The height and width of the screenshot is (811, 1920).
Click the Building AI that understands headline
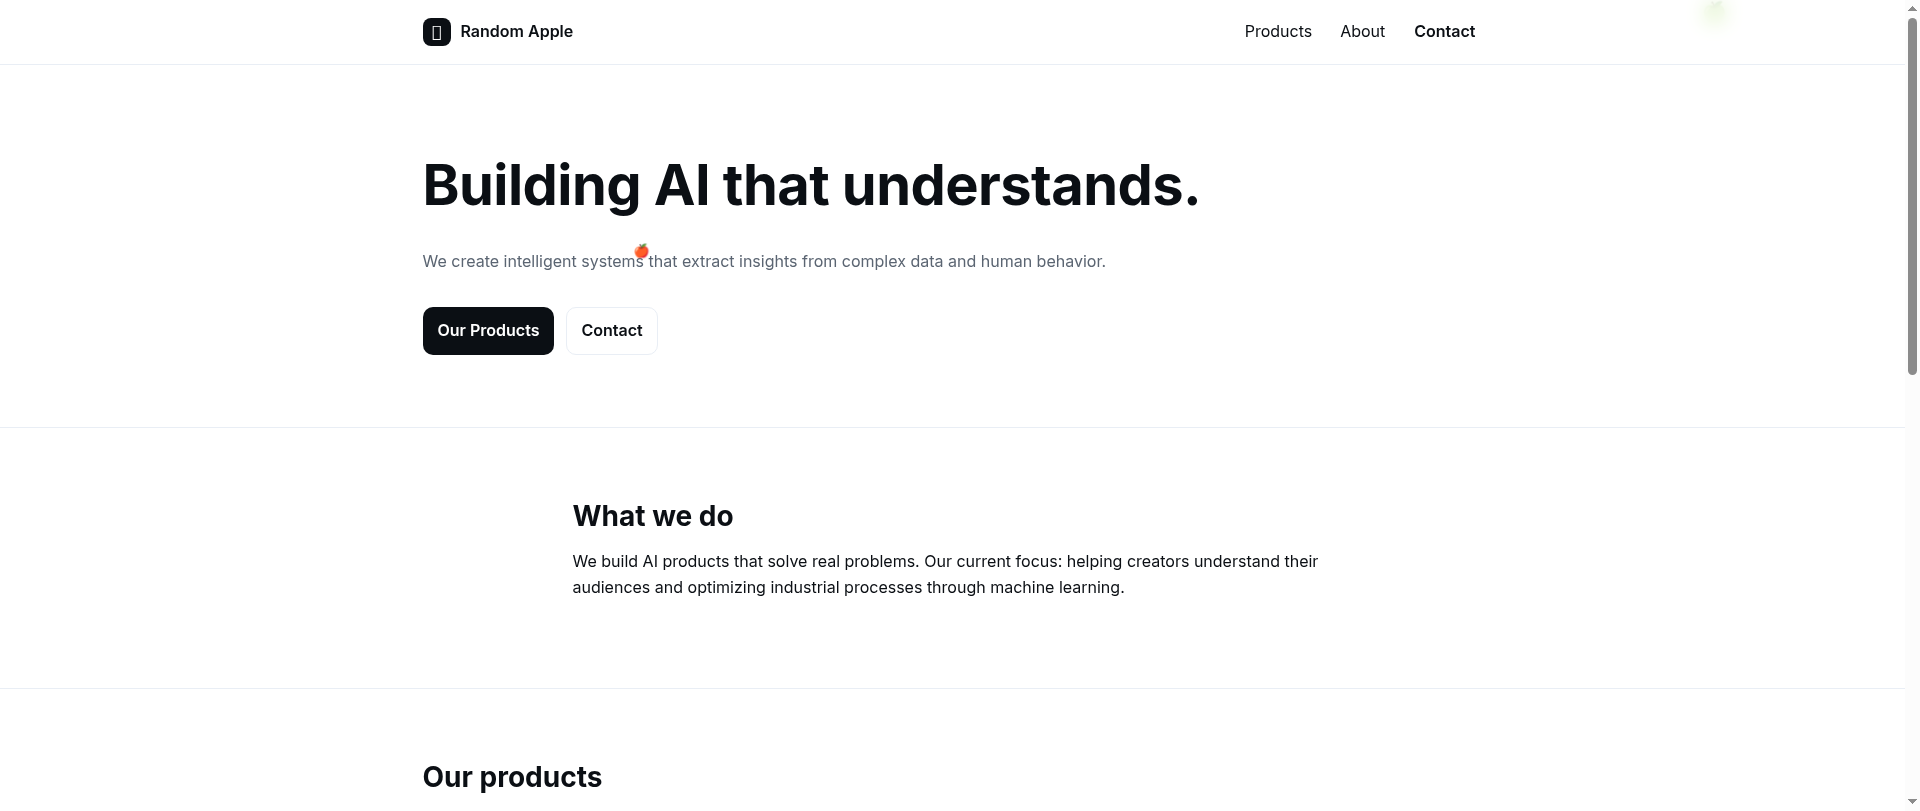point(811,186)
